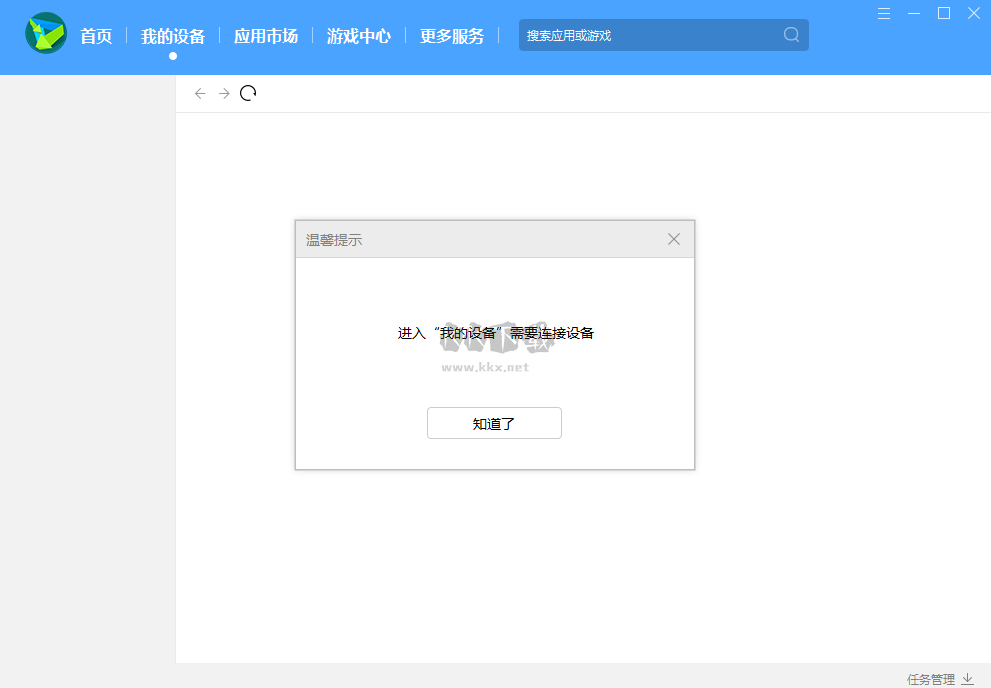Open the hamburger menu in the title bar

pos(883,13)
